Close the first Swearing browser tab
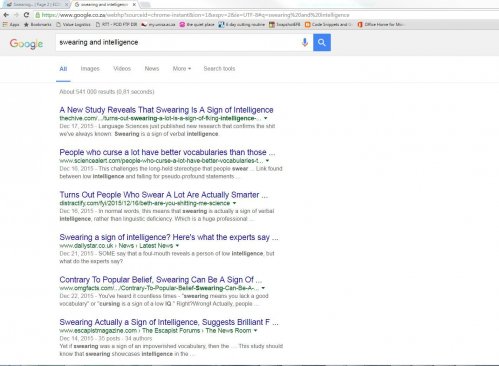Viewport: 499px width, 366px height. (66, 5)
